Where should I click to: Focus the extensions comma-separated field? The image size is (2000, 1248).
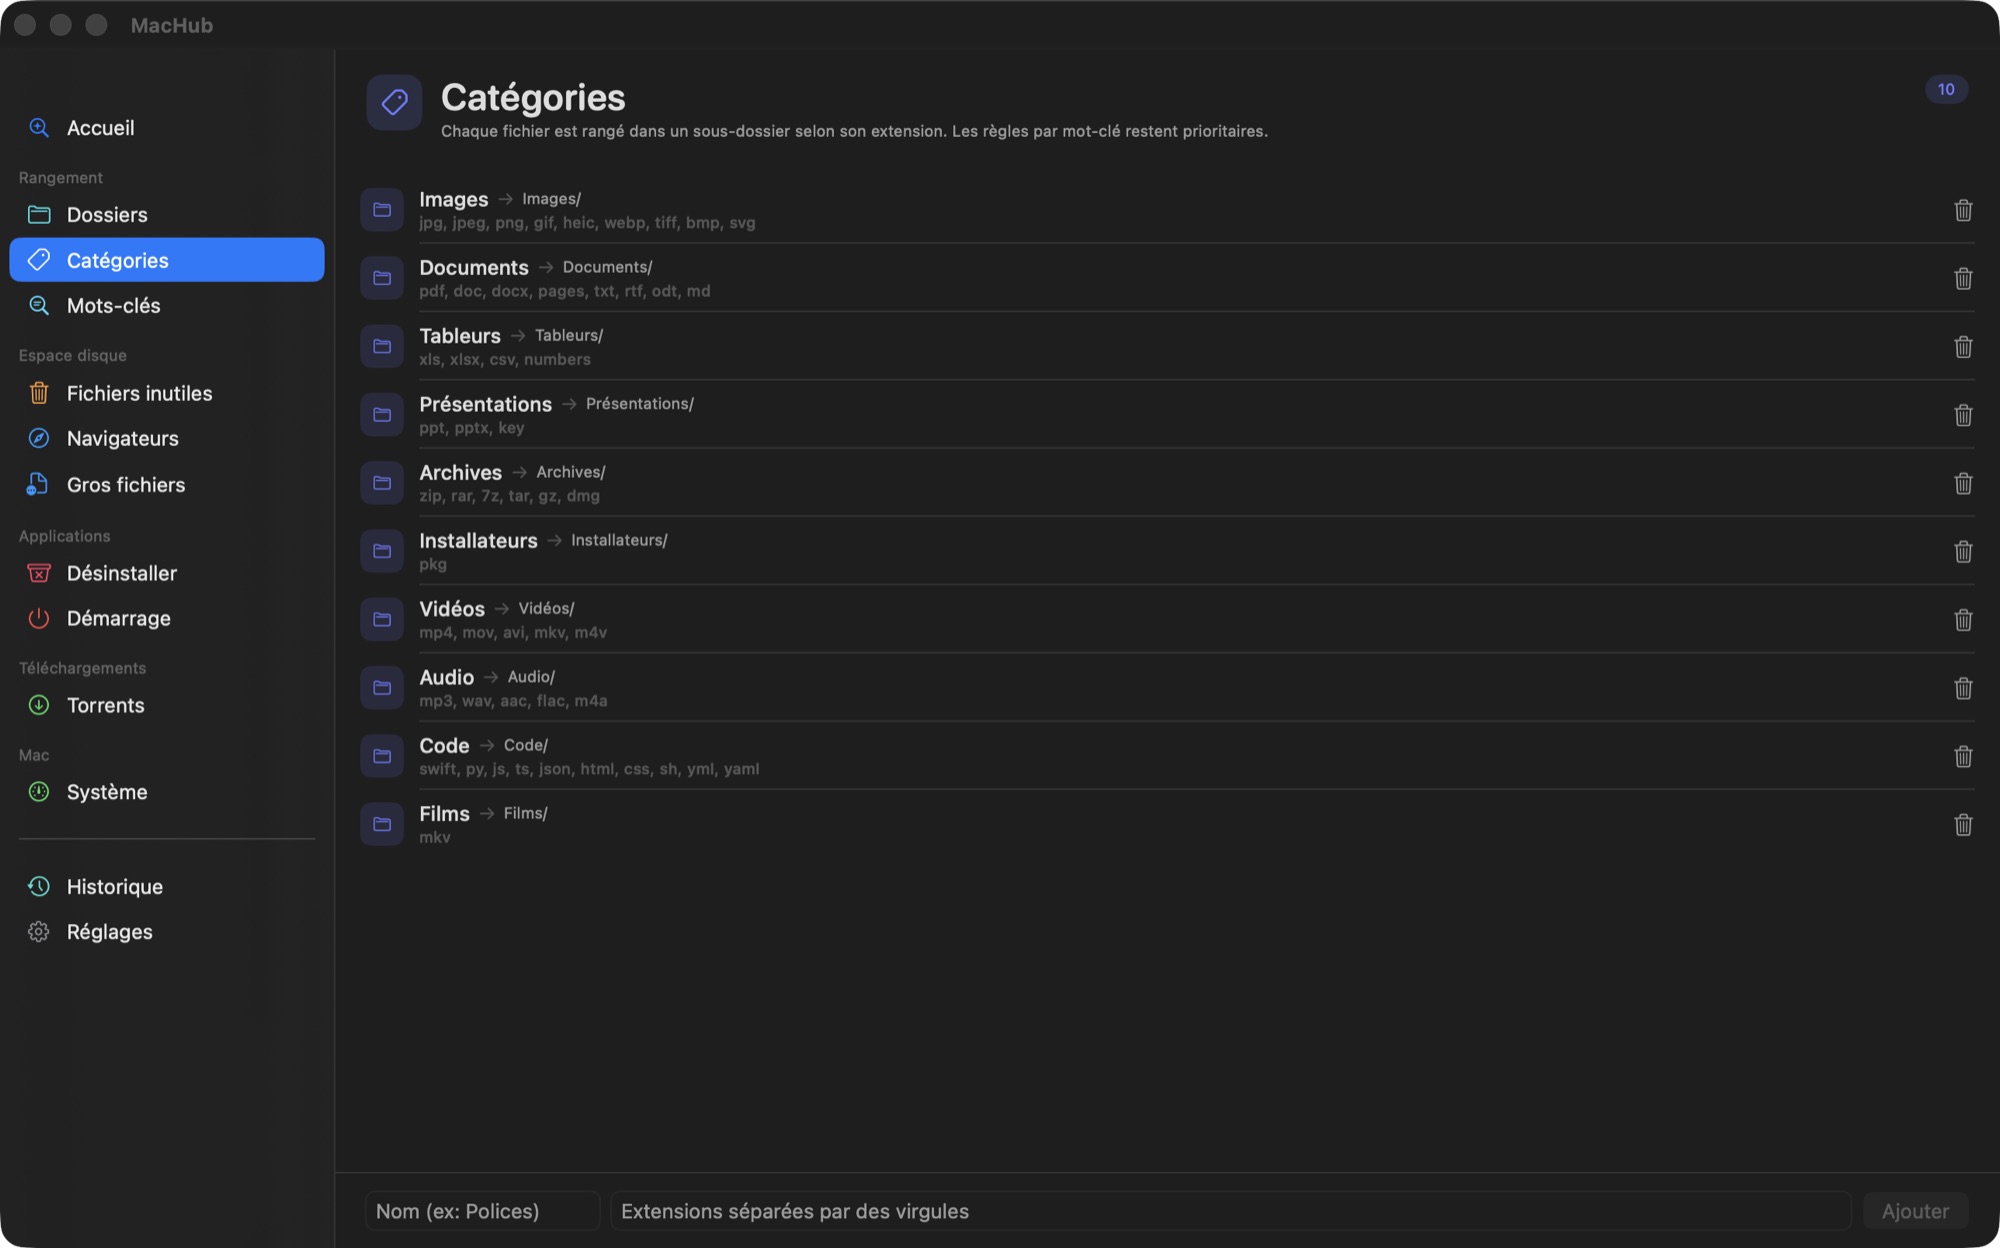click(1230, 1211)
